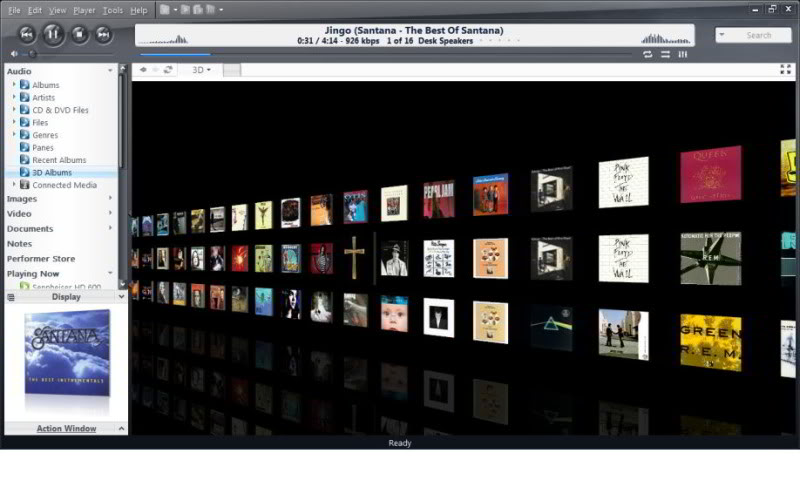Screen dimensions: 800x494
Task: Go back using the view back arrow
Action: pos(143,70)
